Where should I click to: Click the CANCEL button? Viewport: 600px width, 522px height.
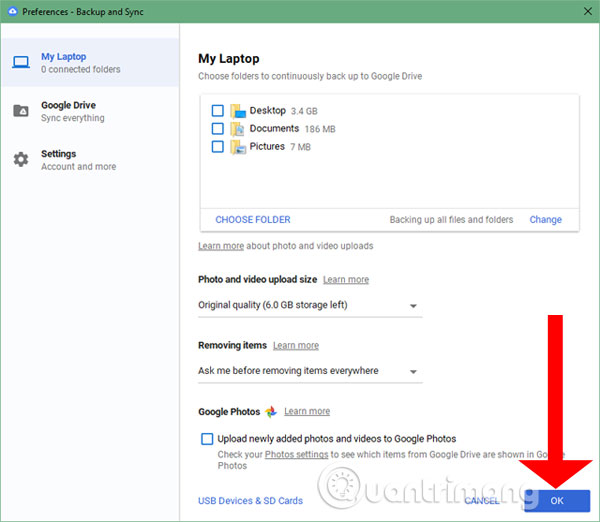tap(482, 501)
